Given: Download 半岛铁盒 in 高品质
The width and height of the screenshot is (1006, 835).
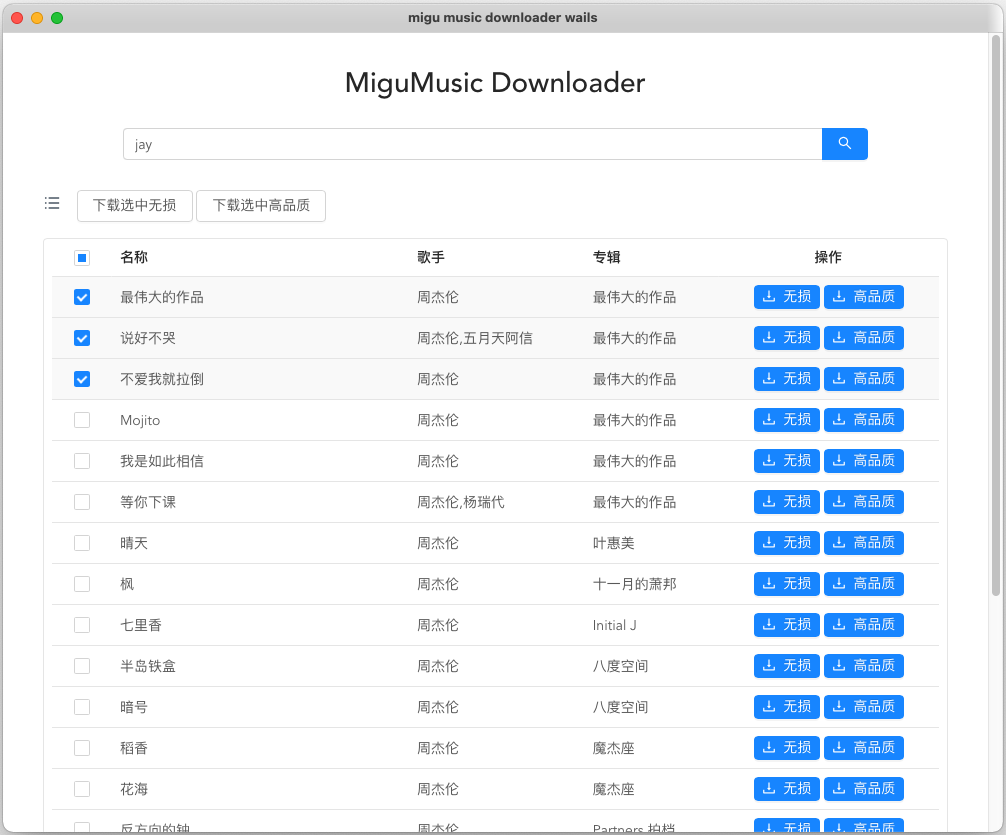Looking at the screenshot, I should (864, 666).
